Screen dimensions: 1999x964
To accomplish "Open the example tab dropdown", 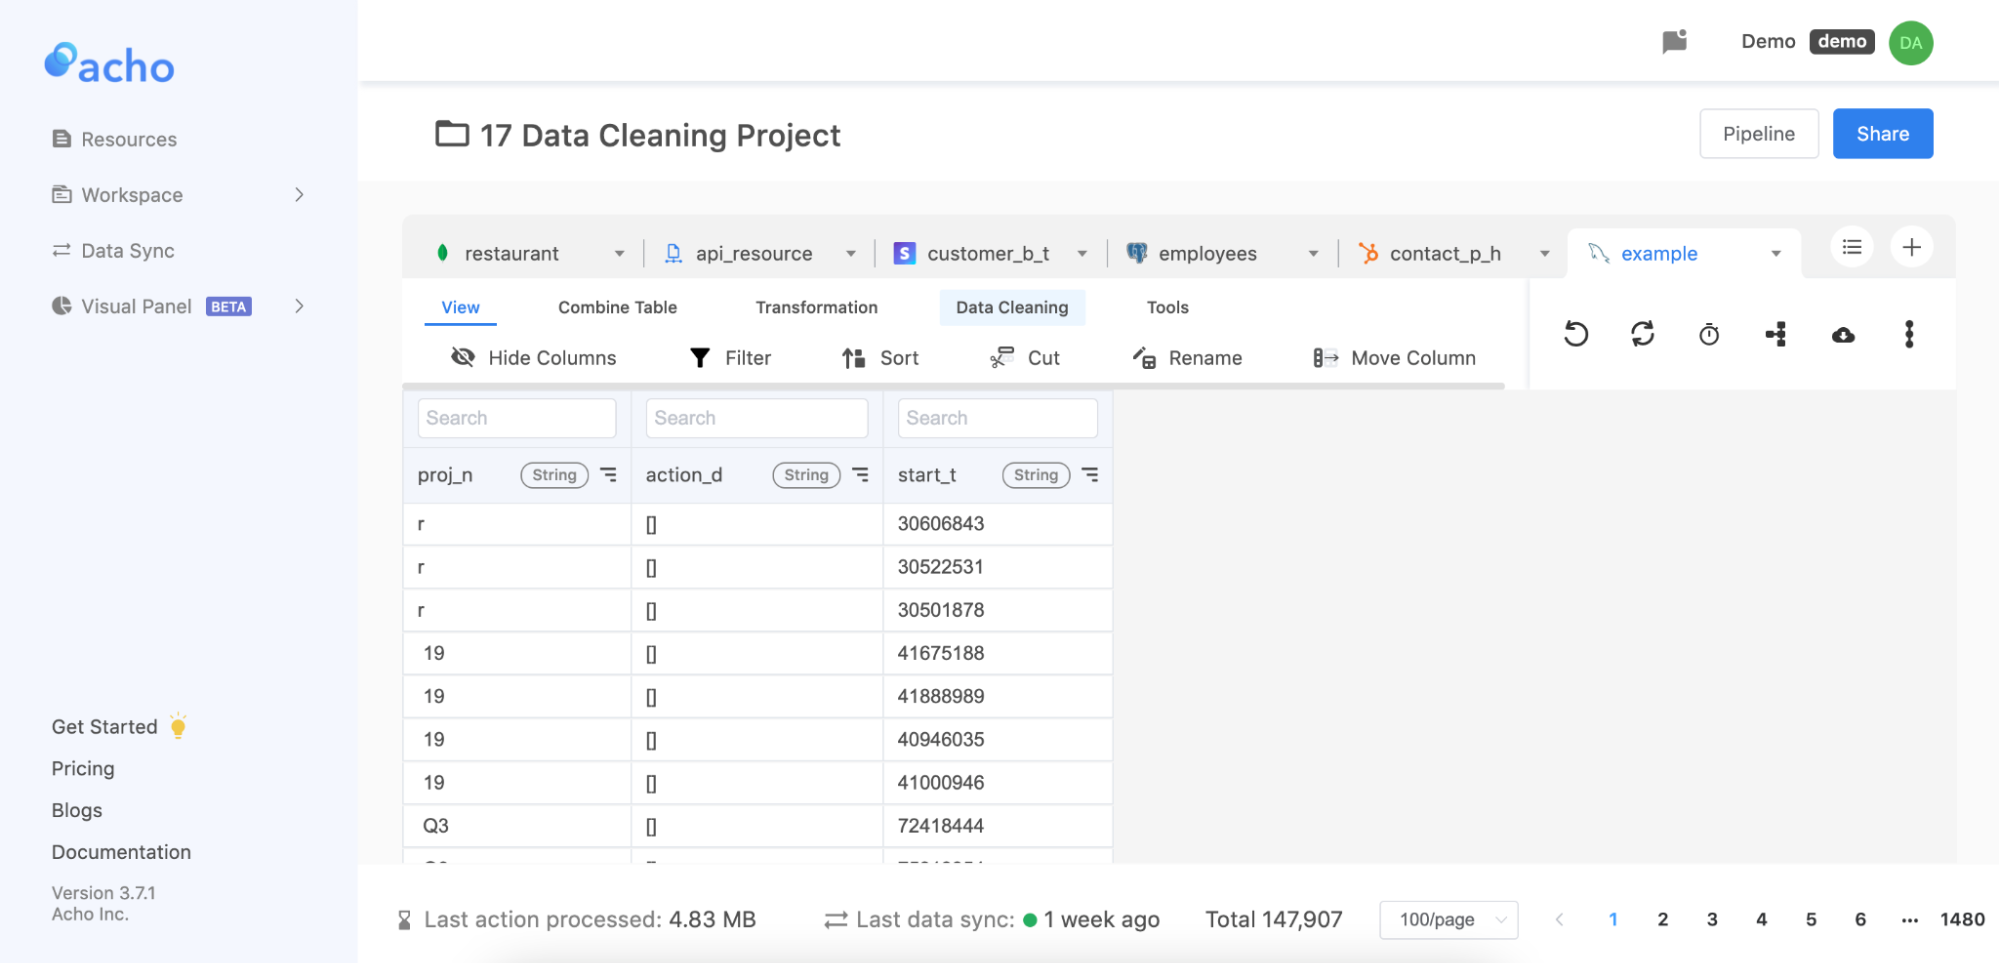I will [x=1777, y=253].
